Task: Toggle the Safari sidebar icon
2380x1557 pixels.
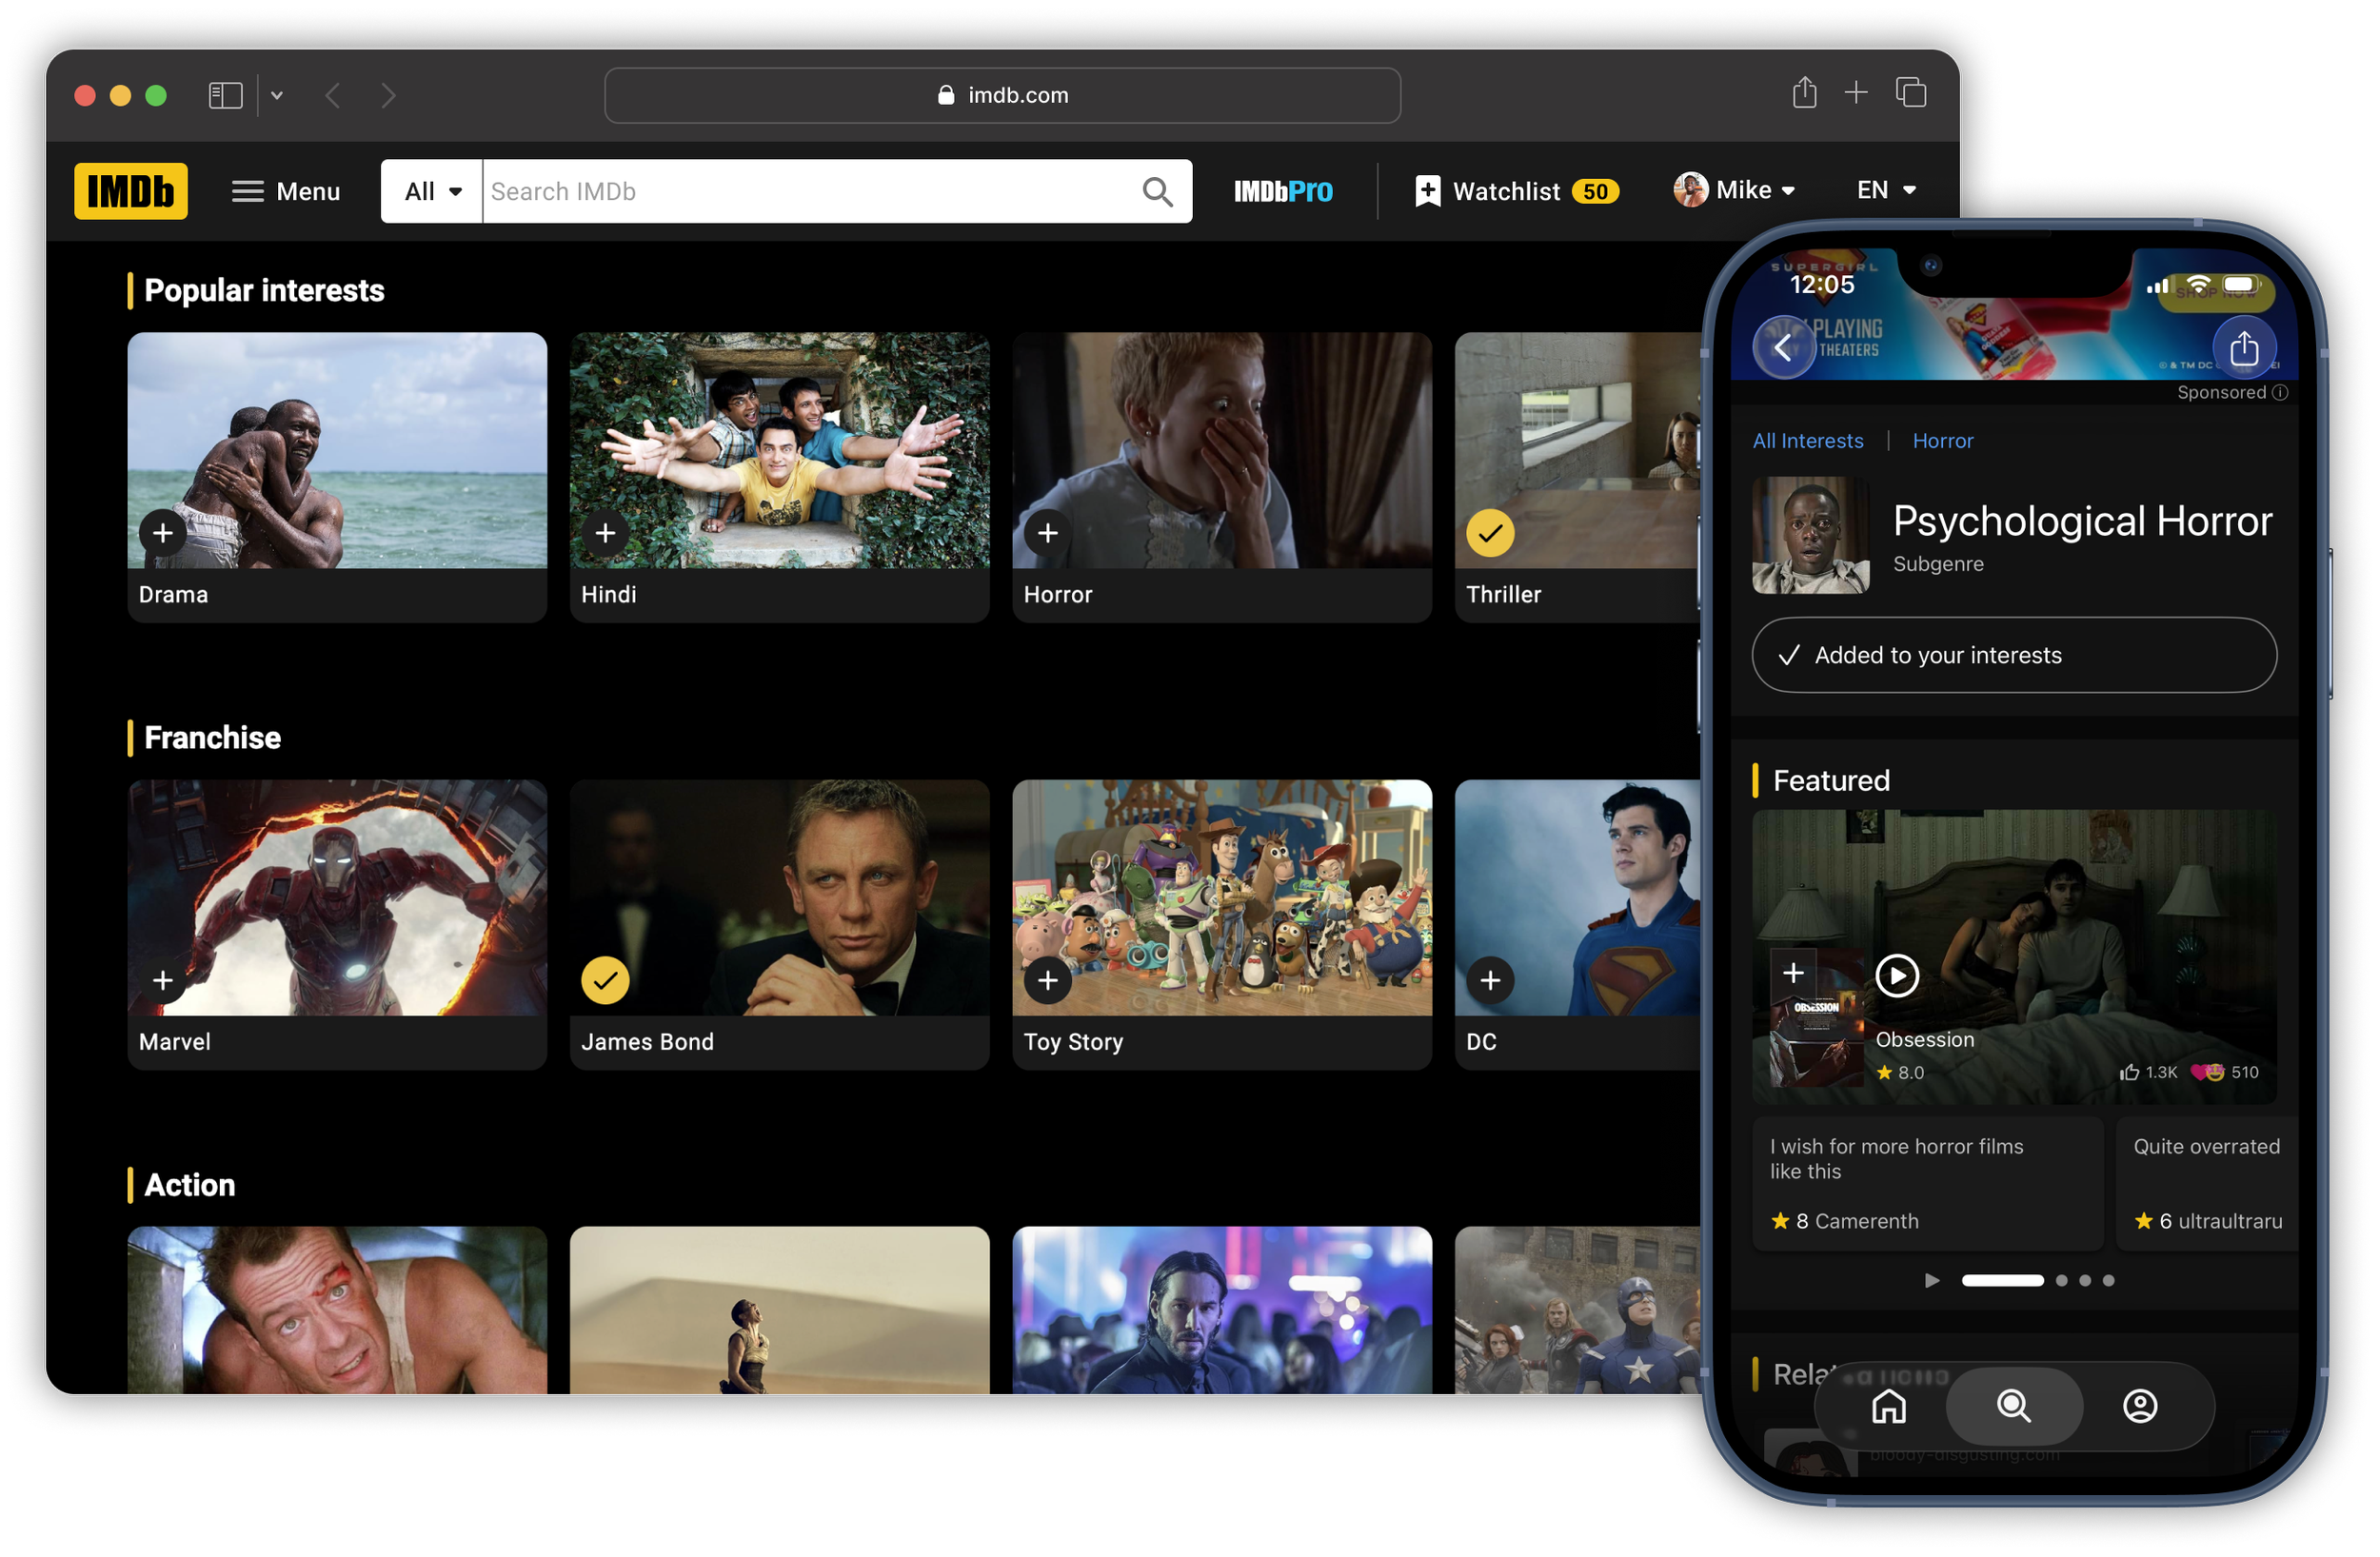Action: (x=226, y=95)
